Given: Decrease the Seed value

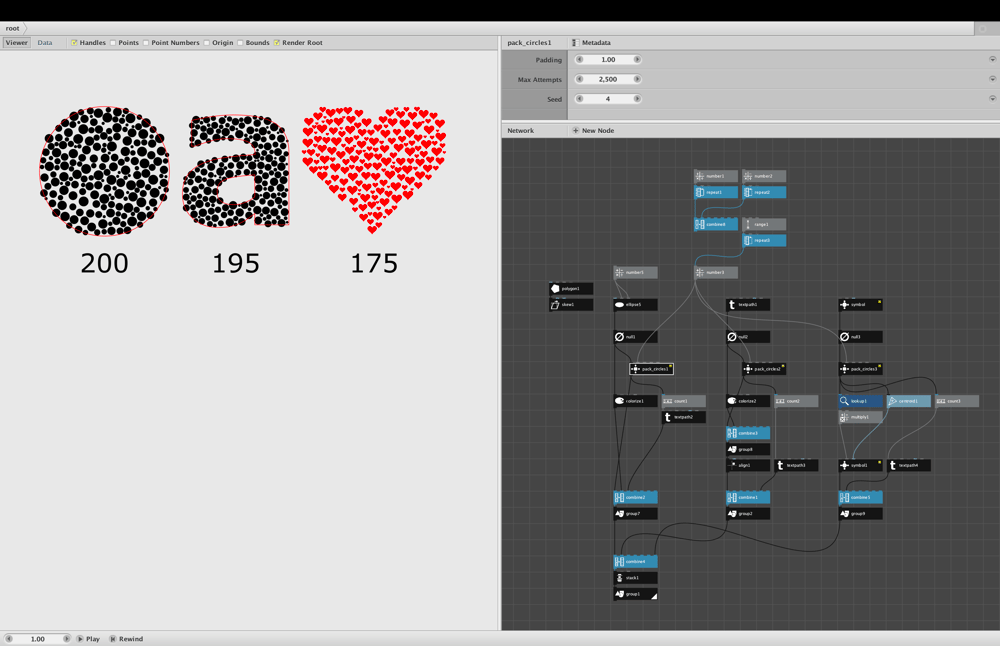Looking at the screenshot, I should coord(579,99).
